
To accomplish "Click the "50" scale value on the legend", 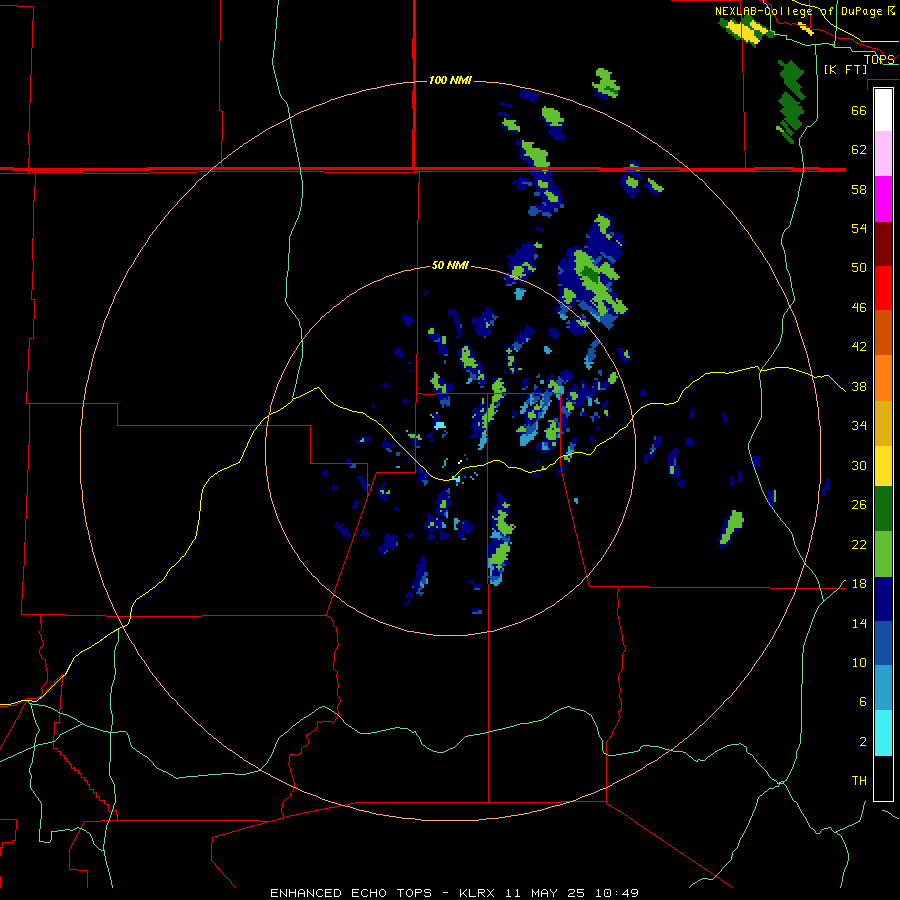I will click(x=859, y=267).
